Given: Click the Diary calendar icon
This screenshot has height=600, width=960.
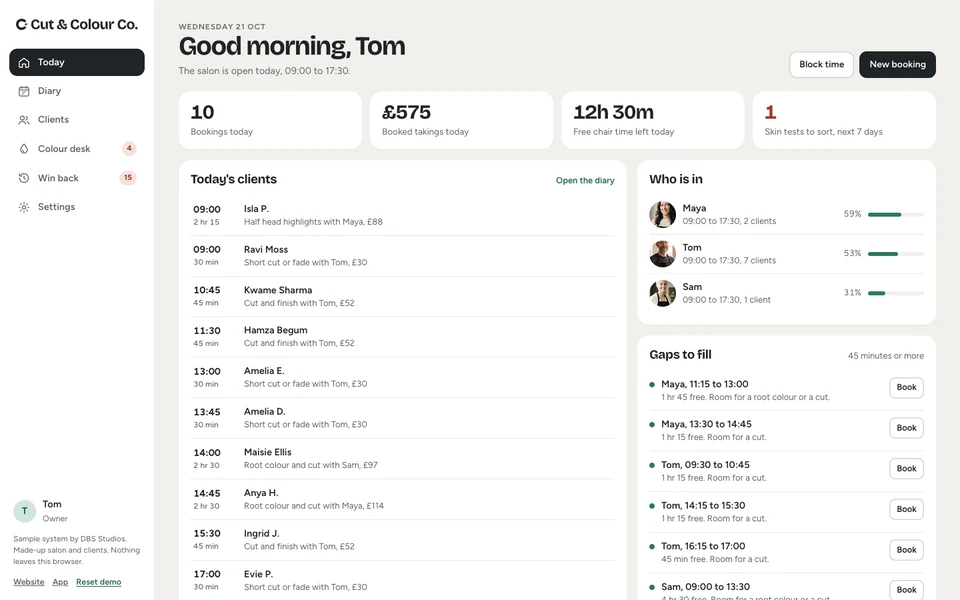Looking at the screenshot, I should (24, 91).
